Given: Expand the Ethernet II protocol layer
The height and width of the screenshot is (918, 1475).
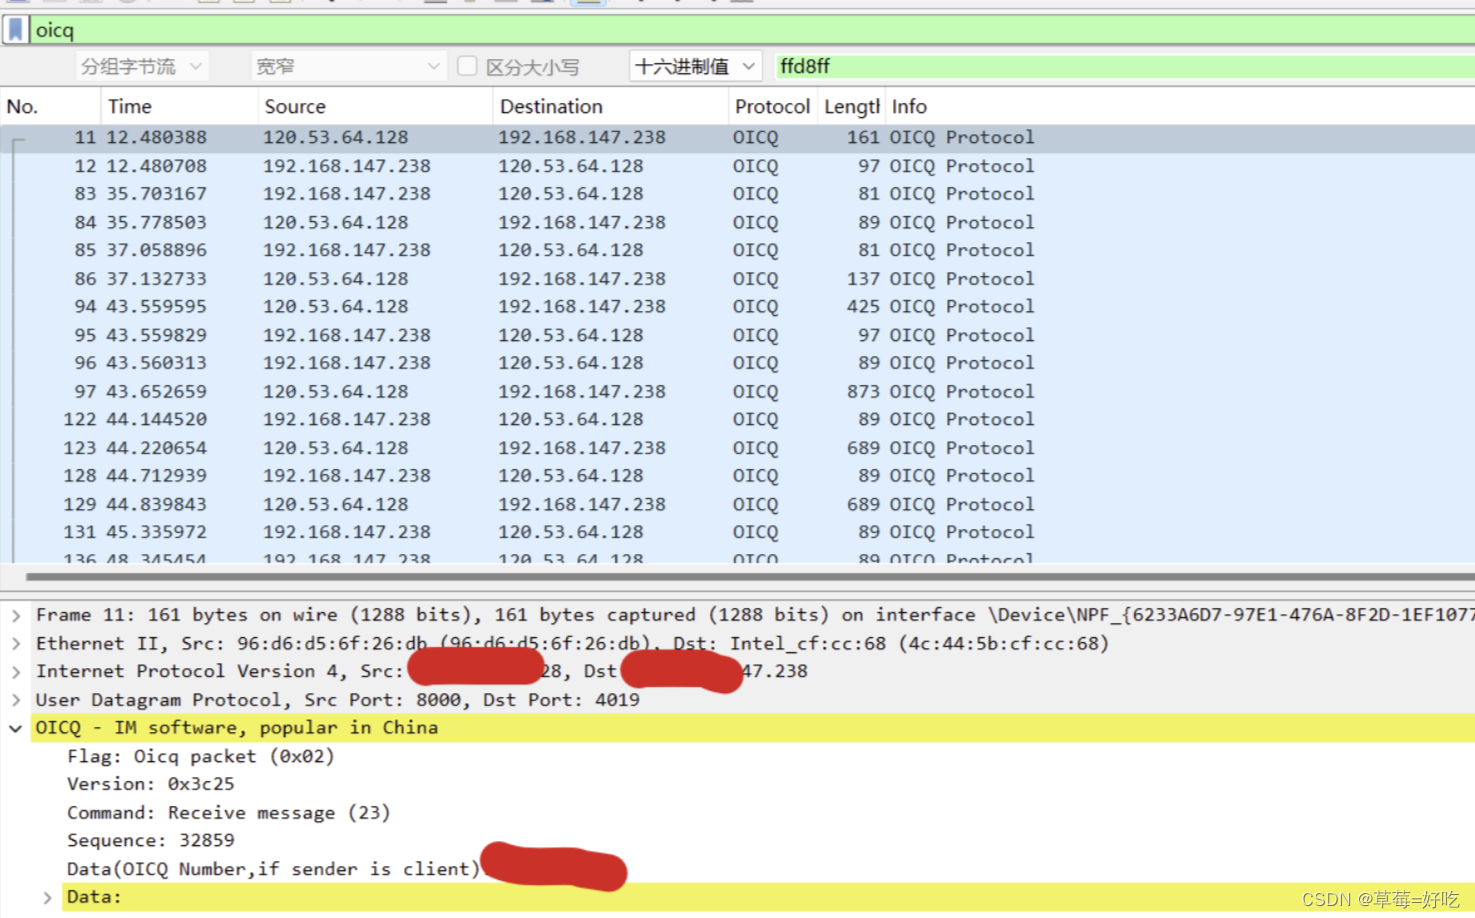Looking at the screenshot, I should [14, 643].
